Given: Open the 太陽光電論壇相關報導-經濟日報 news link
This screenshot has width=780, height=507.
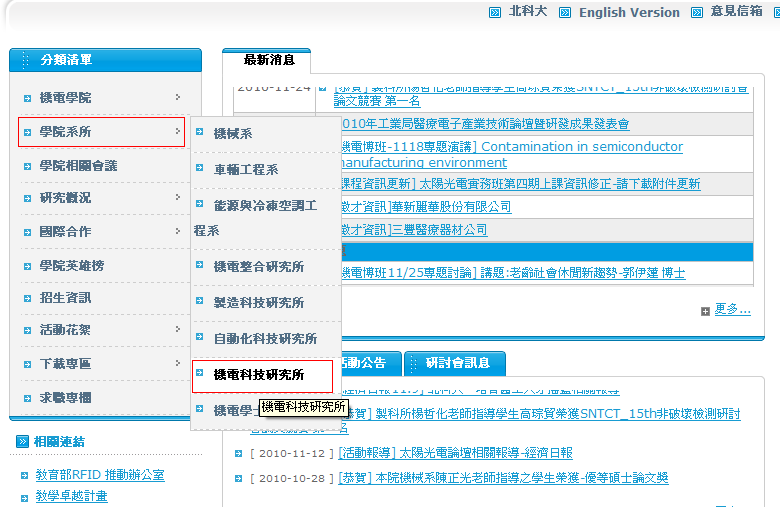Looking at the screenshot, I should (456, 453).
